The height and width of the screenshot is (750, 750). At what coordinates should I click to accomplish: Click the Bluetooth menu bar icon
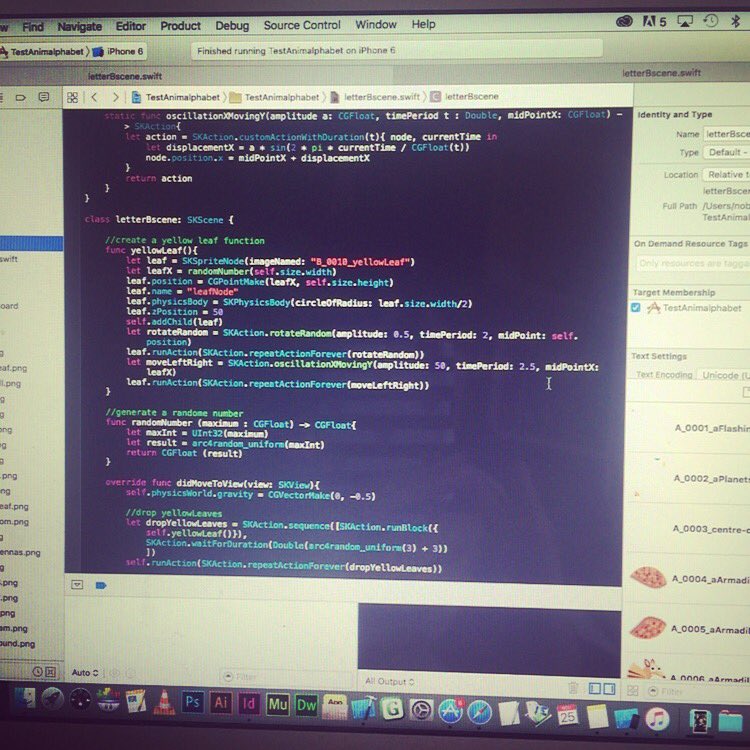735,21
